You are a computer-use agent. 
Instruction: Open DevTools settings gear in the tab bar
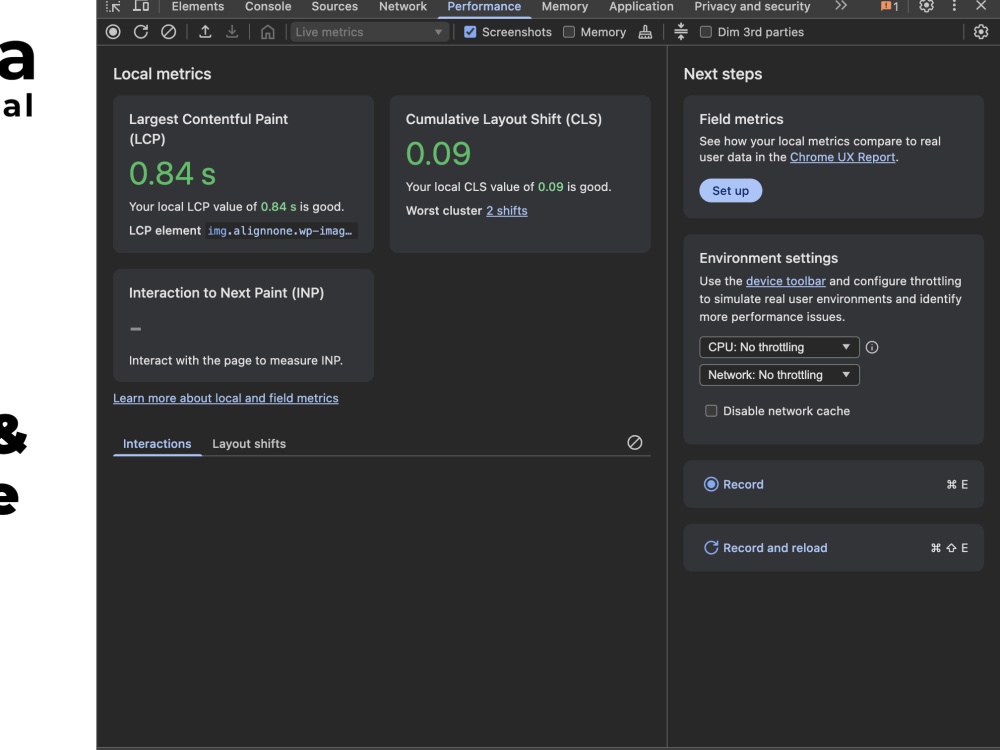(926, 6)
